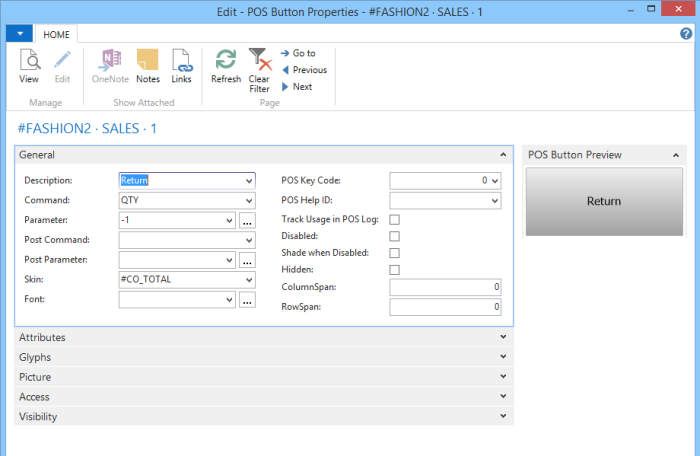Click the Return preview button
The width and height of the screenshot is (700, 456).
[603, 201]
